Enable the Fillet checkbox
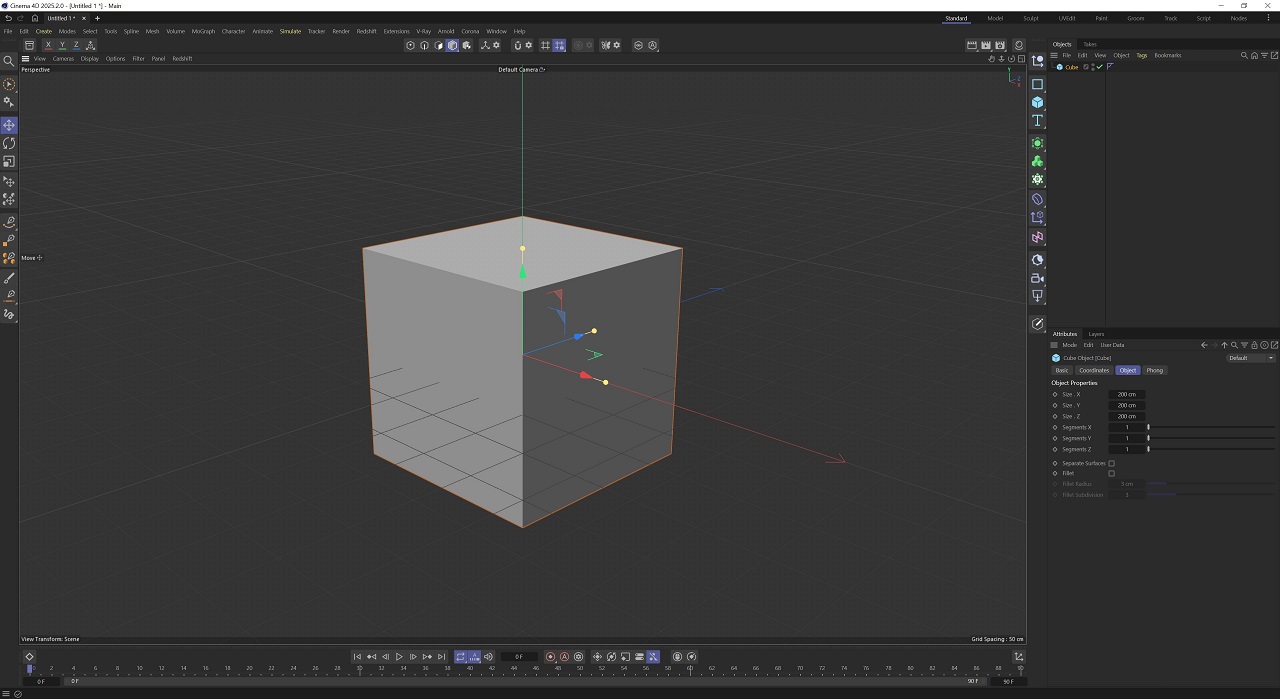Image resolution: width=1280 pixels, height=699 pixels. (1111, 473)
